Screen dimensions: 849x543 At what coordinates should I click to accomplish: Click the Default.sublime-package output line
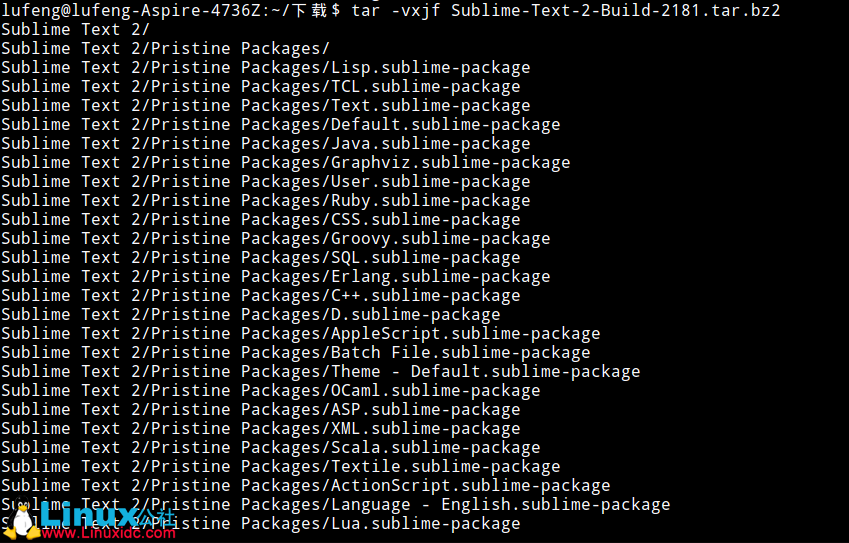click(x=445, y=124)
